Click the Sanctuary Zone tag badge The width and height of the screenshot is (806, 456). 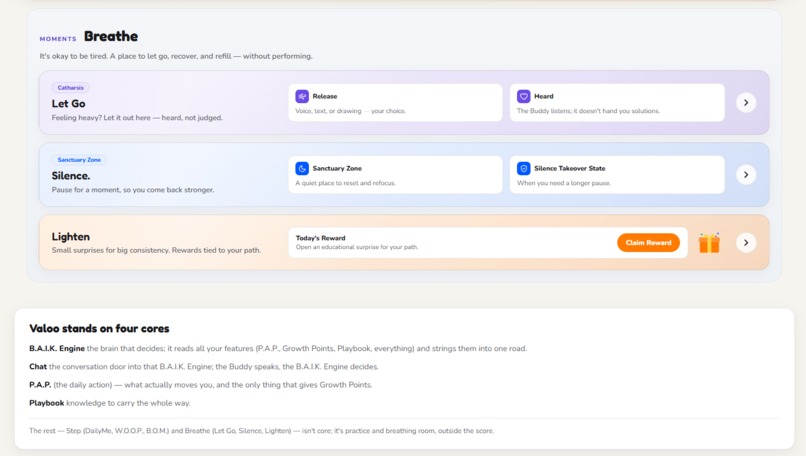(79, 160)
